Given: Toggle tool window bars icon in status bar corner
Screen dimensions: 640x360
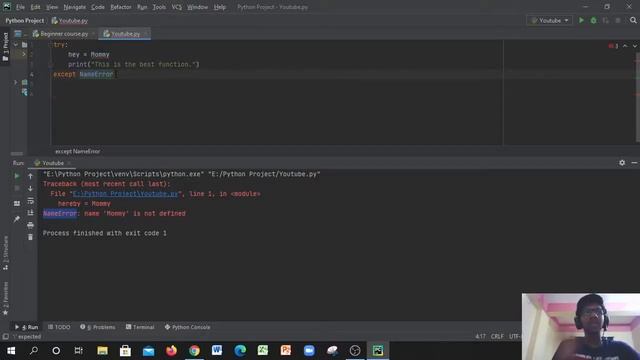Looking at the screenshot, I should tap(5, 337).
